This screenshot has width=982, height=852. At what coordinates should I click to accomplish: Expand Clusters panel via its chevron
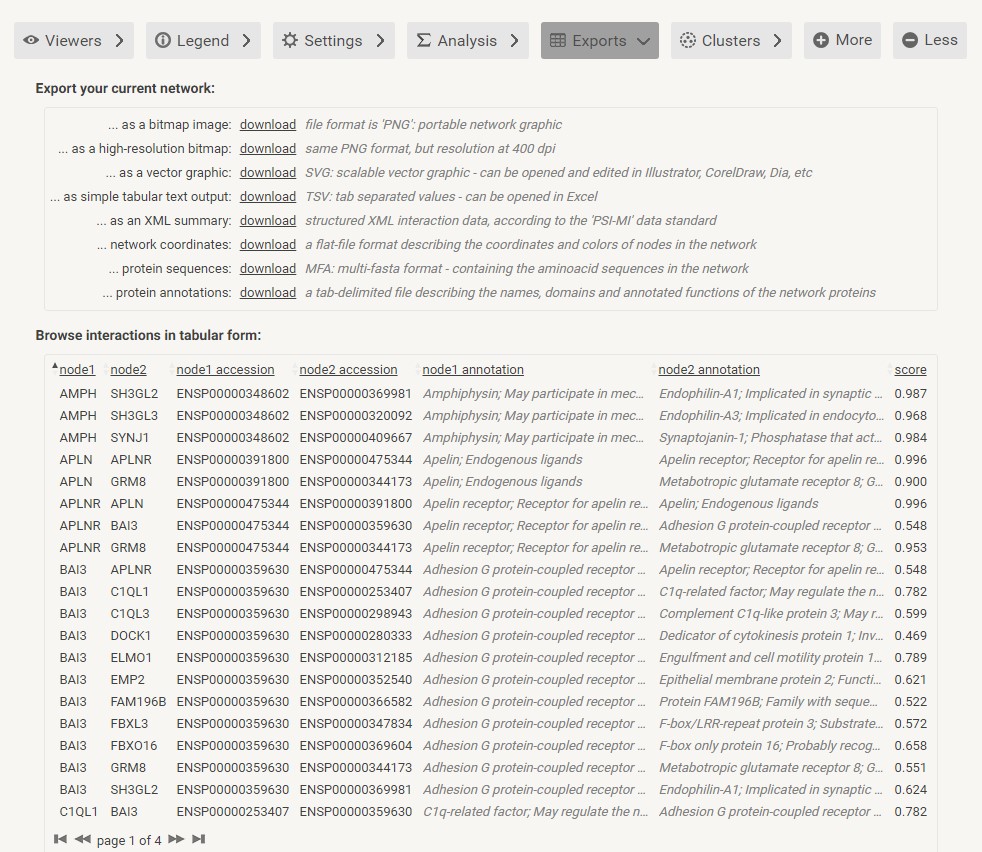tap(777, 40)
